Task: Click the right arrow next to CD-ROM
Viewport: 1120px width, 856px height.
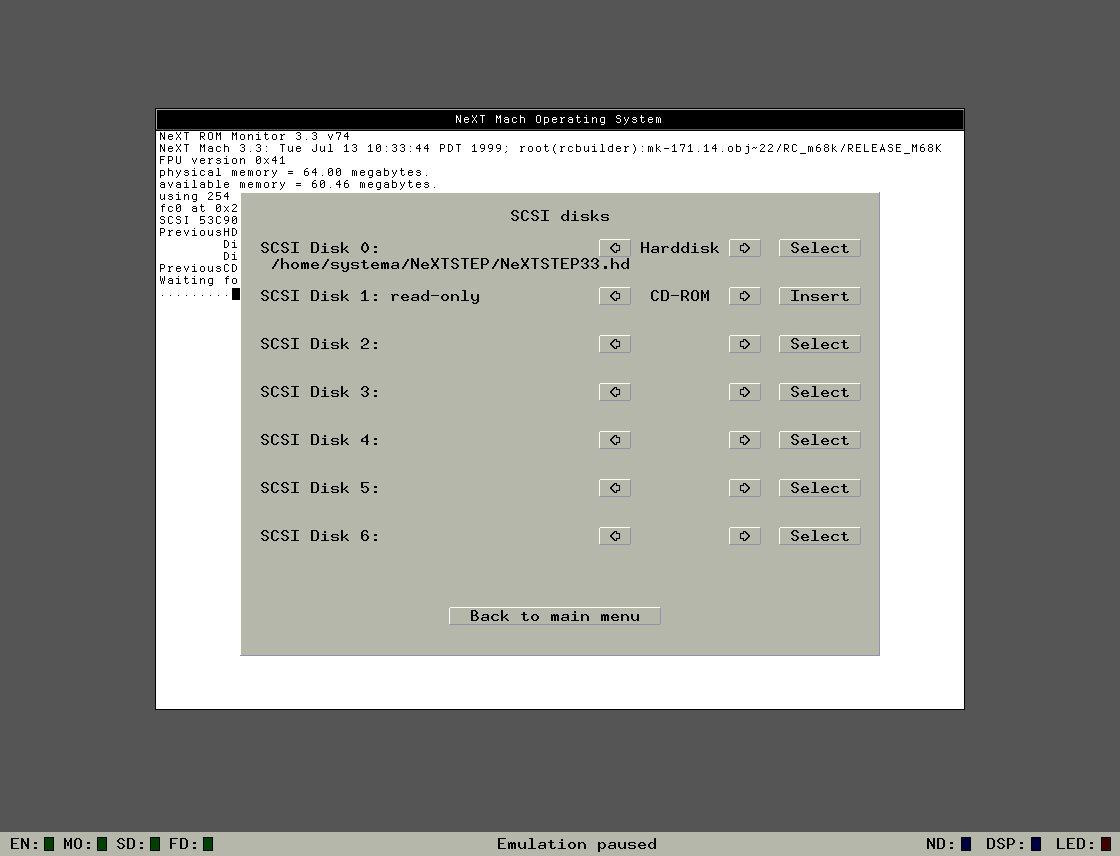Action: [x=744, y=295]
